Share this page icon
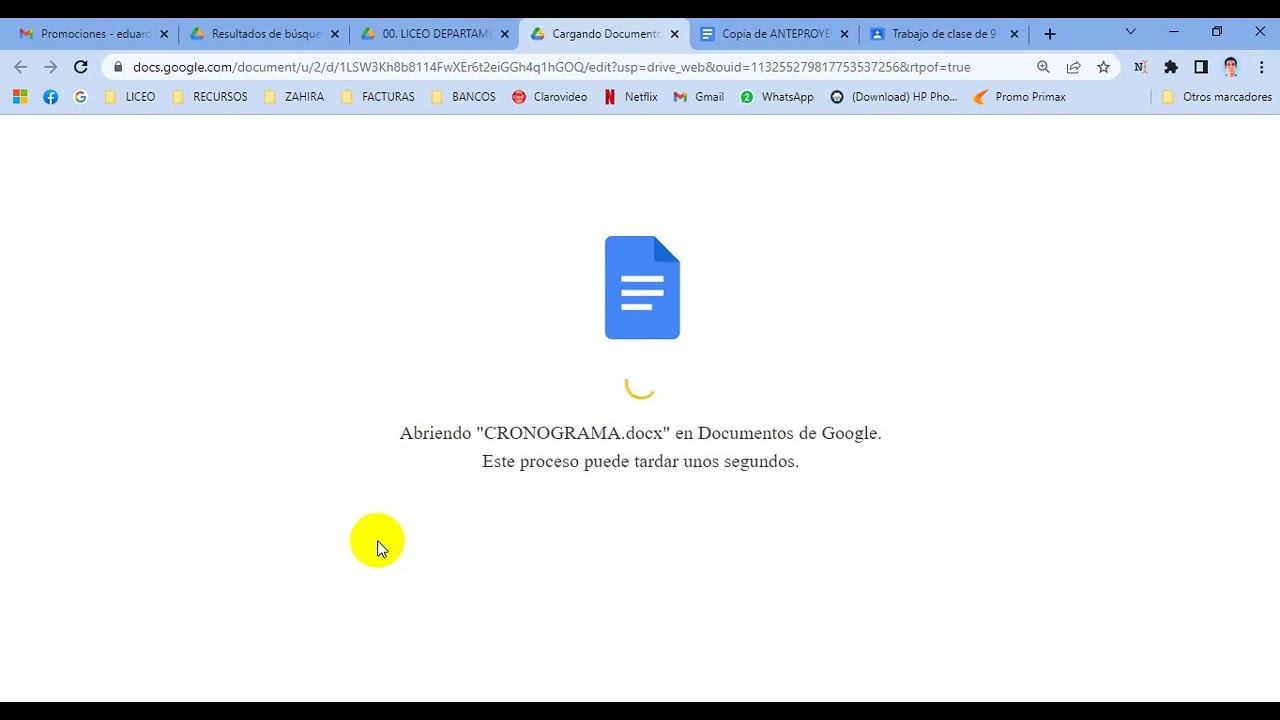This screenshot has height=720, width=1280. (1073, 67)
